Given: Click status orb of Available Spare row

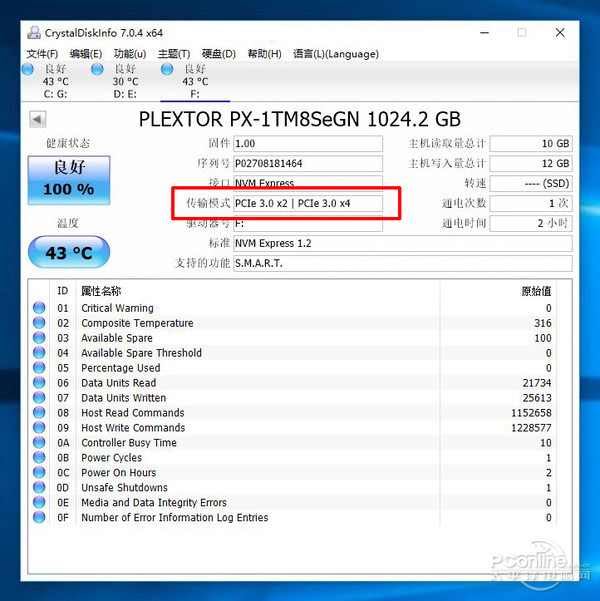Looking at the screenshot, I should click(x=39, y=338).
